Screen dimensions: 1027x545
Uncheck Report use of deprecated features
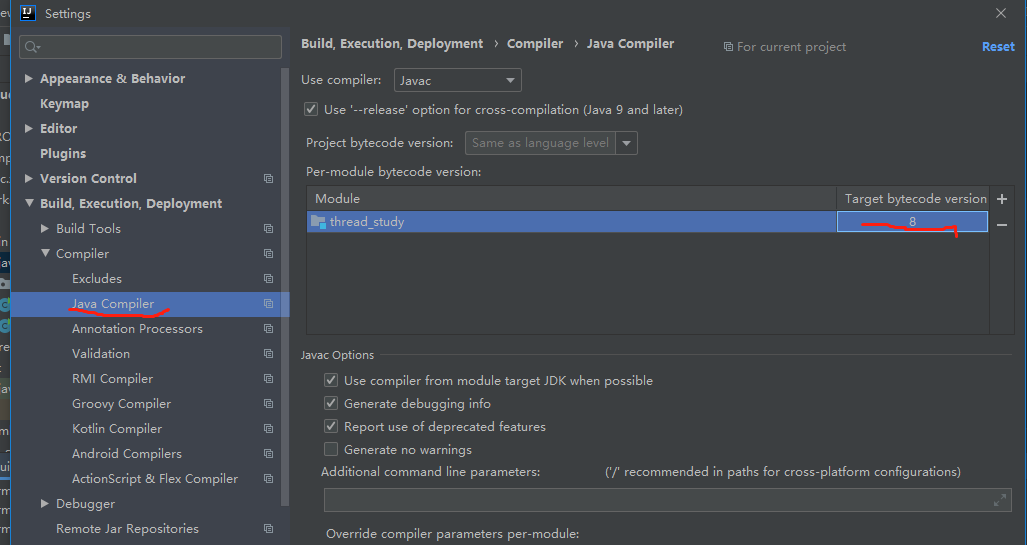click(331, 426)
